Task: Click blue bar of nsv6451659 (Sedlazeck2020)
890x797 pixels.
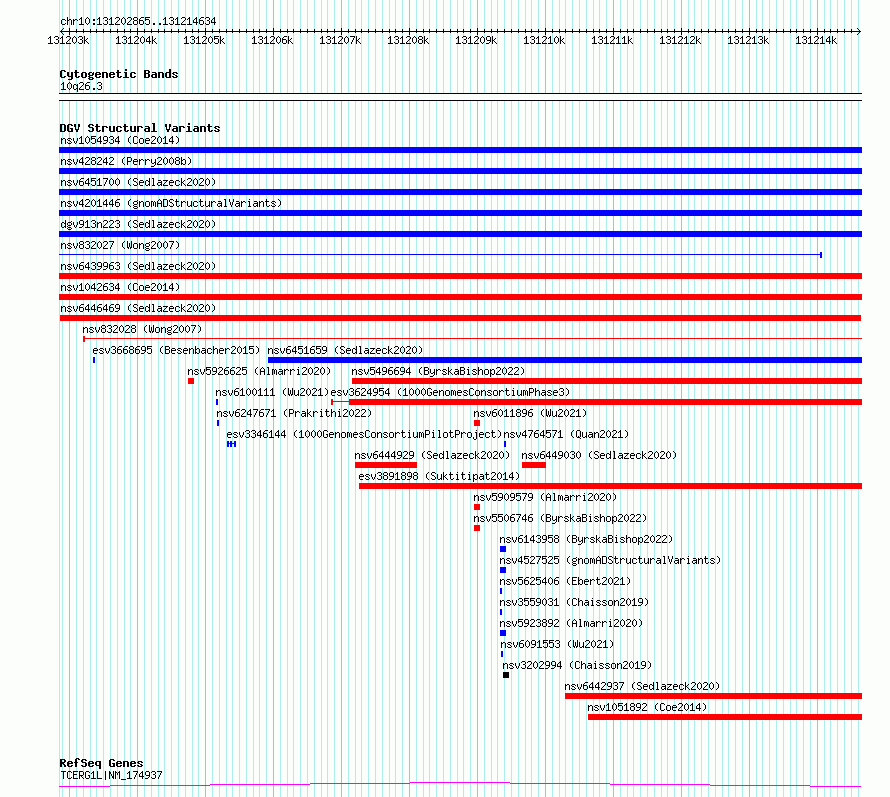Action: point(565,360)
